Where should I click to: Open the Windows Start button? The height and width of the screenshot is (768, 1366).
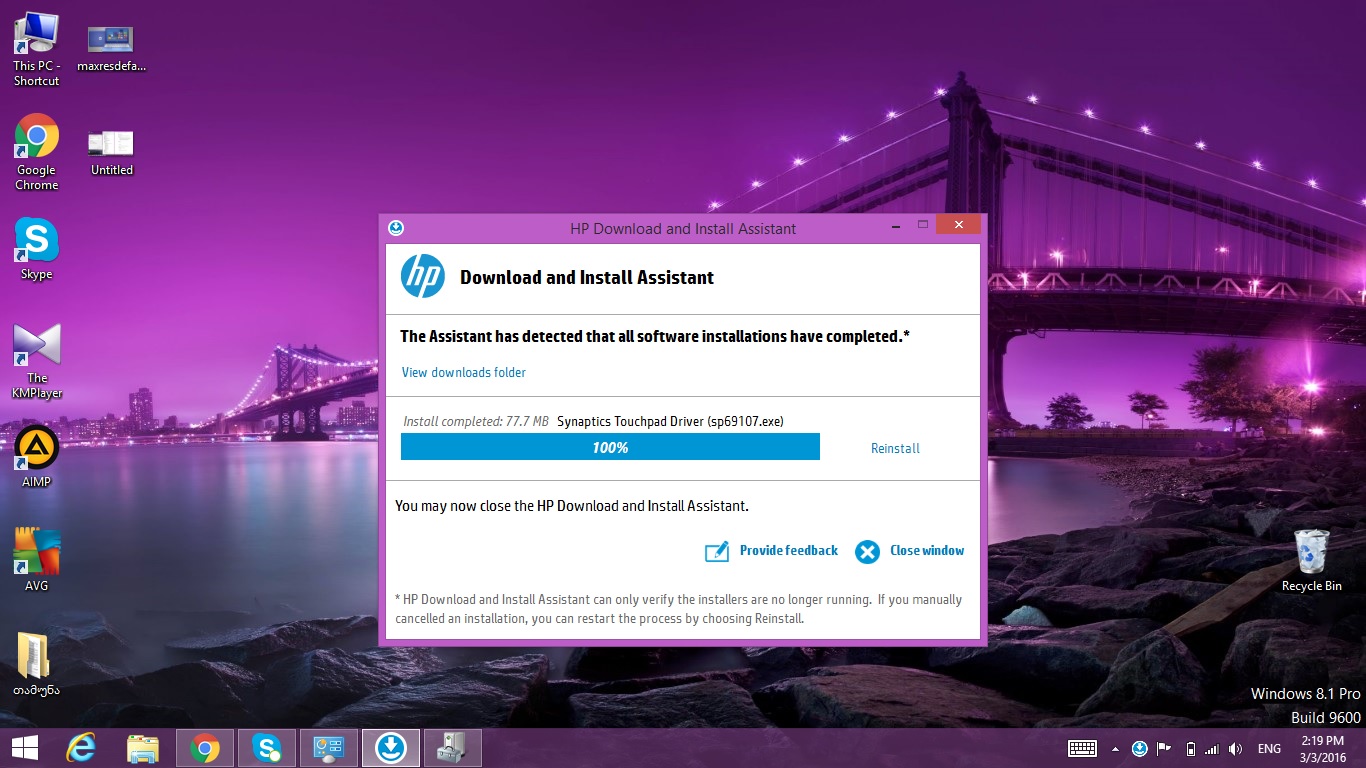coord(25,748)
